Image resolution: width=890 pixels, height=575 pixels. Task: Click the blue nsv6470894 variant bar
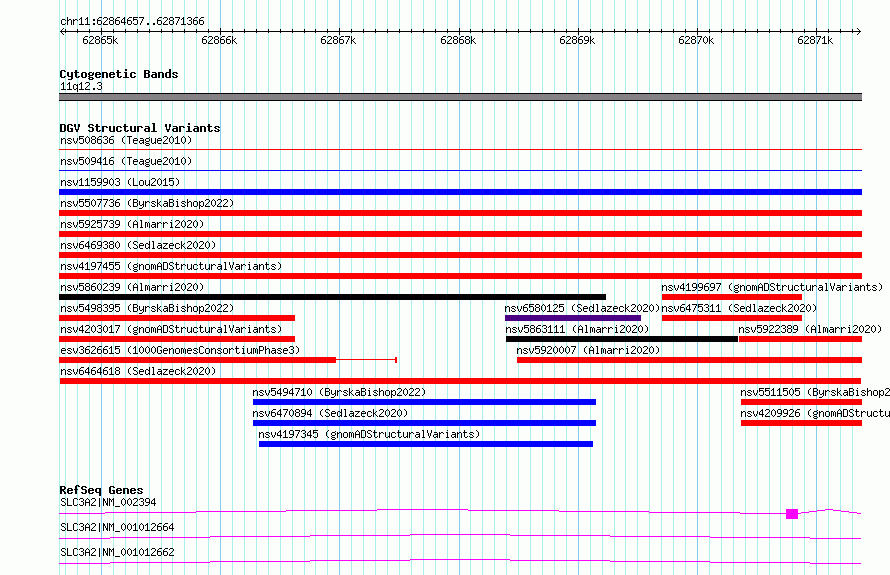(x=425, y=423)
